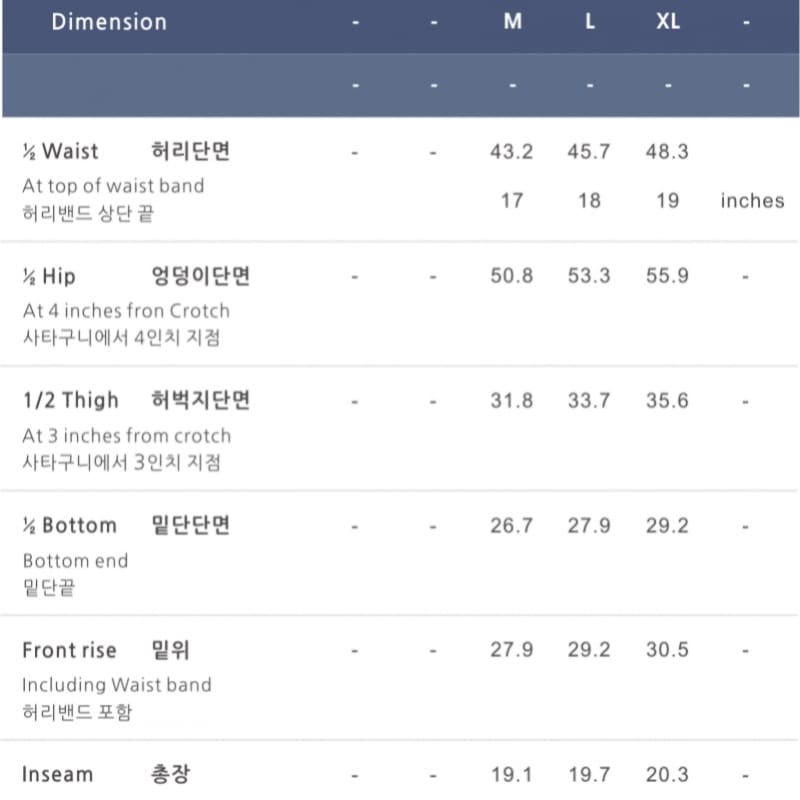Select the M size column header

pyautogui.click(x=512, y=22)
